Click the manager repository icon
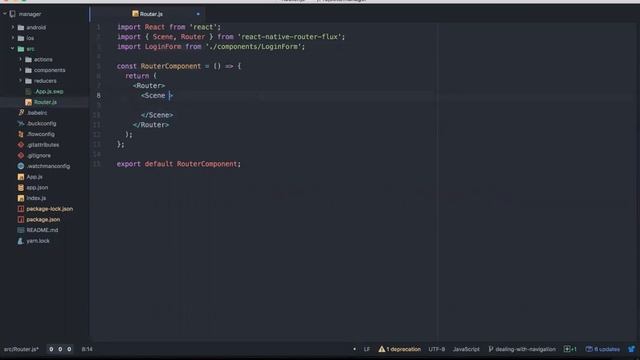This screenshot has width=640, height=360. [13, 14]
